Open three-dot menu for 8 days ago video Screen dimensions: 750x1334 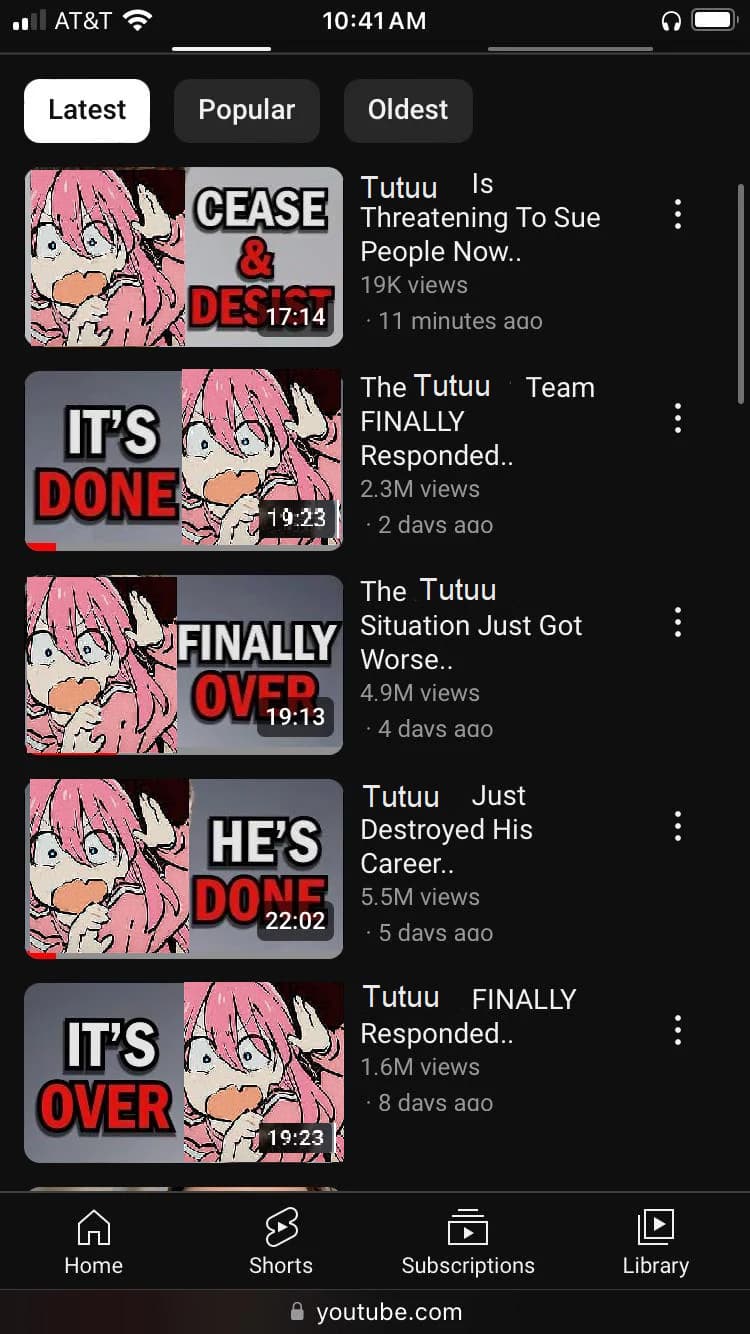coord(678,1030)
